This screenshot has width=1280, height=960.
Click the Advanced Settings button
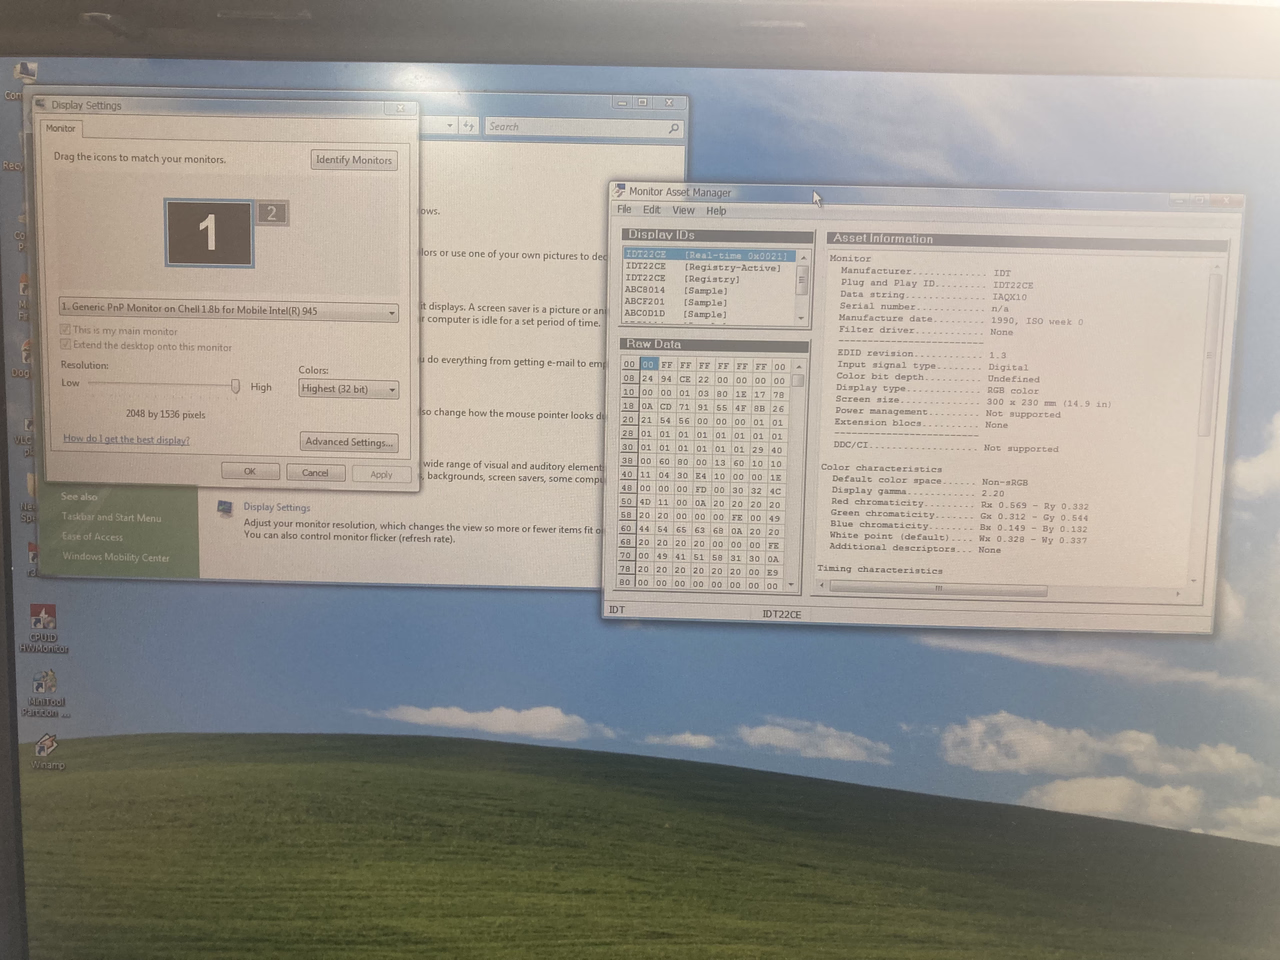(x=349, y=442)
